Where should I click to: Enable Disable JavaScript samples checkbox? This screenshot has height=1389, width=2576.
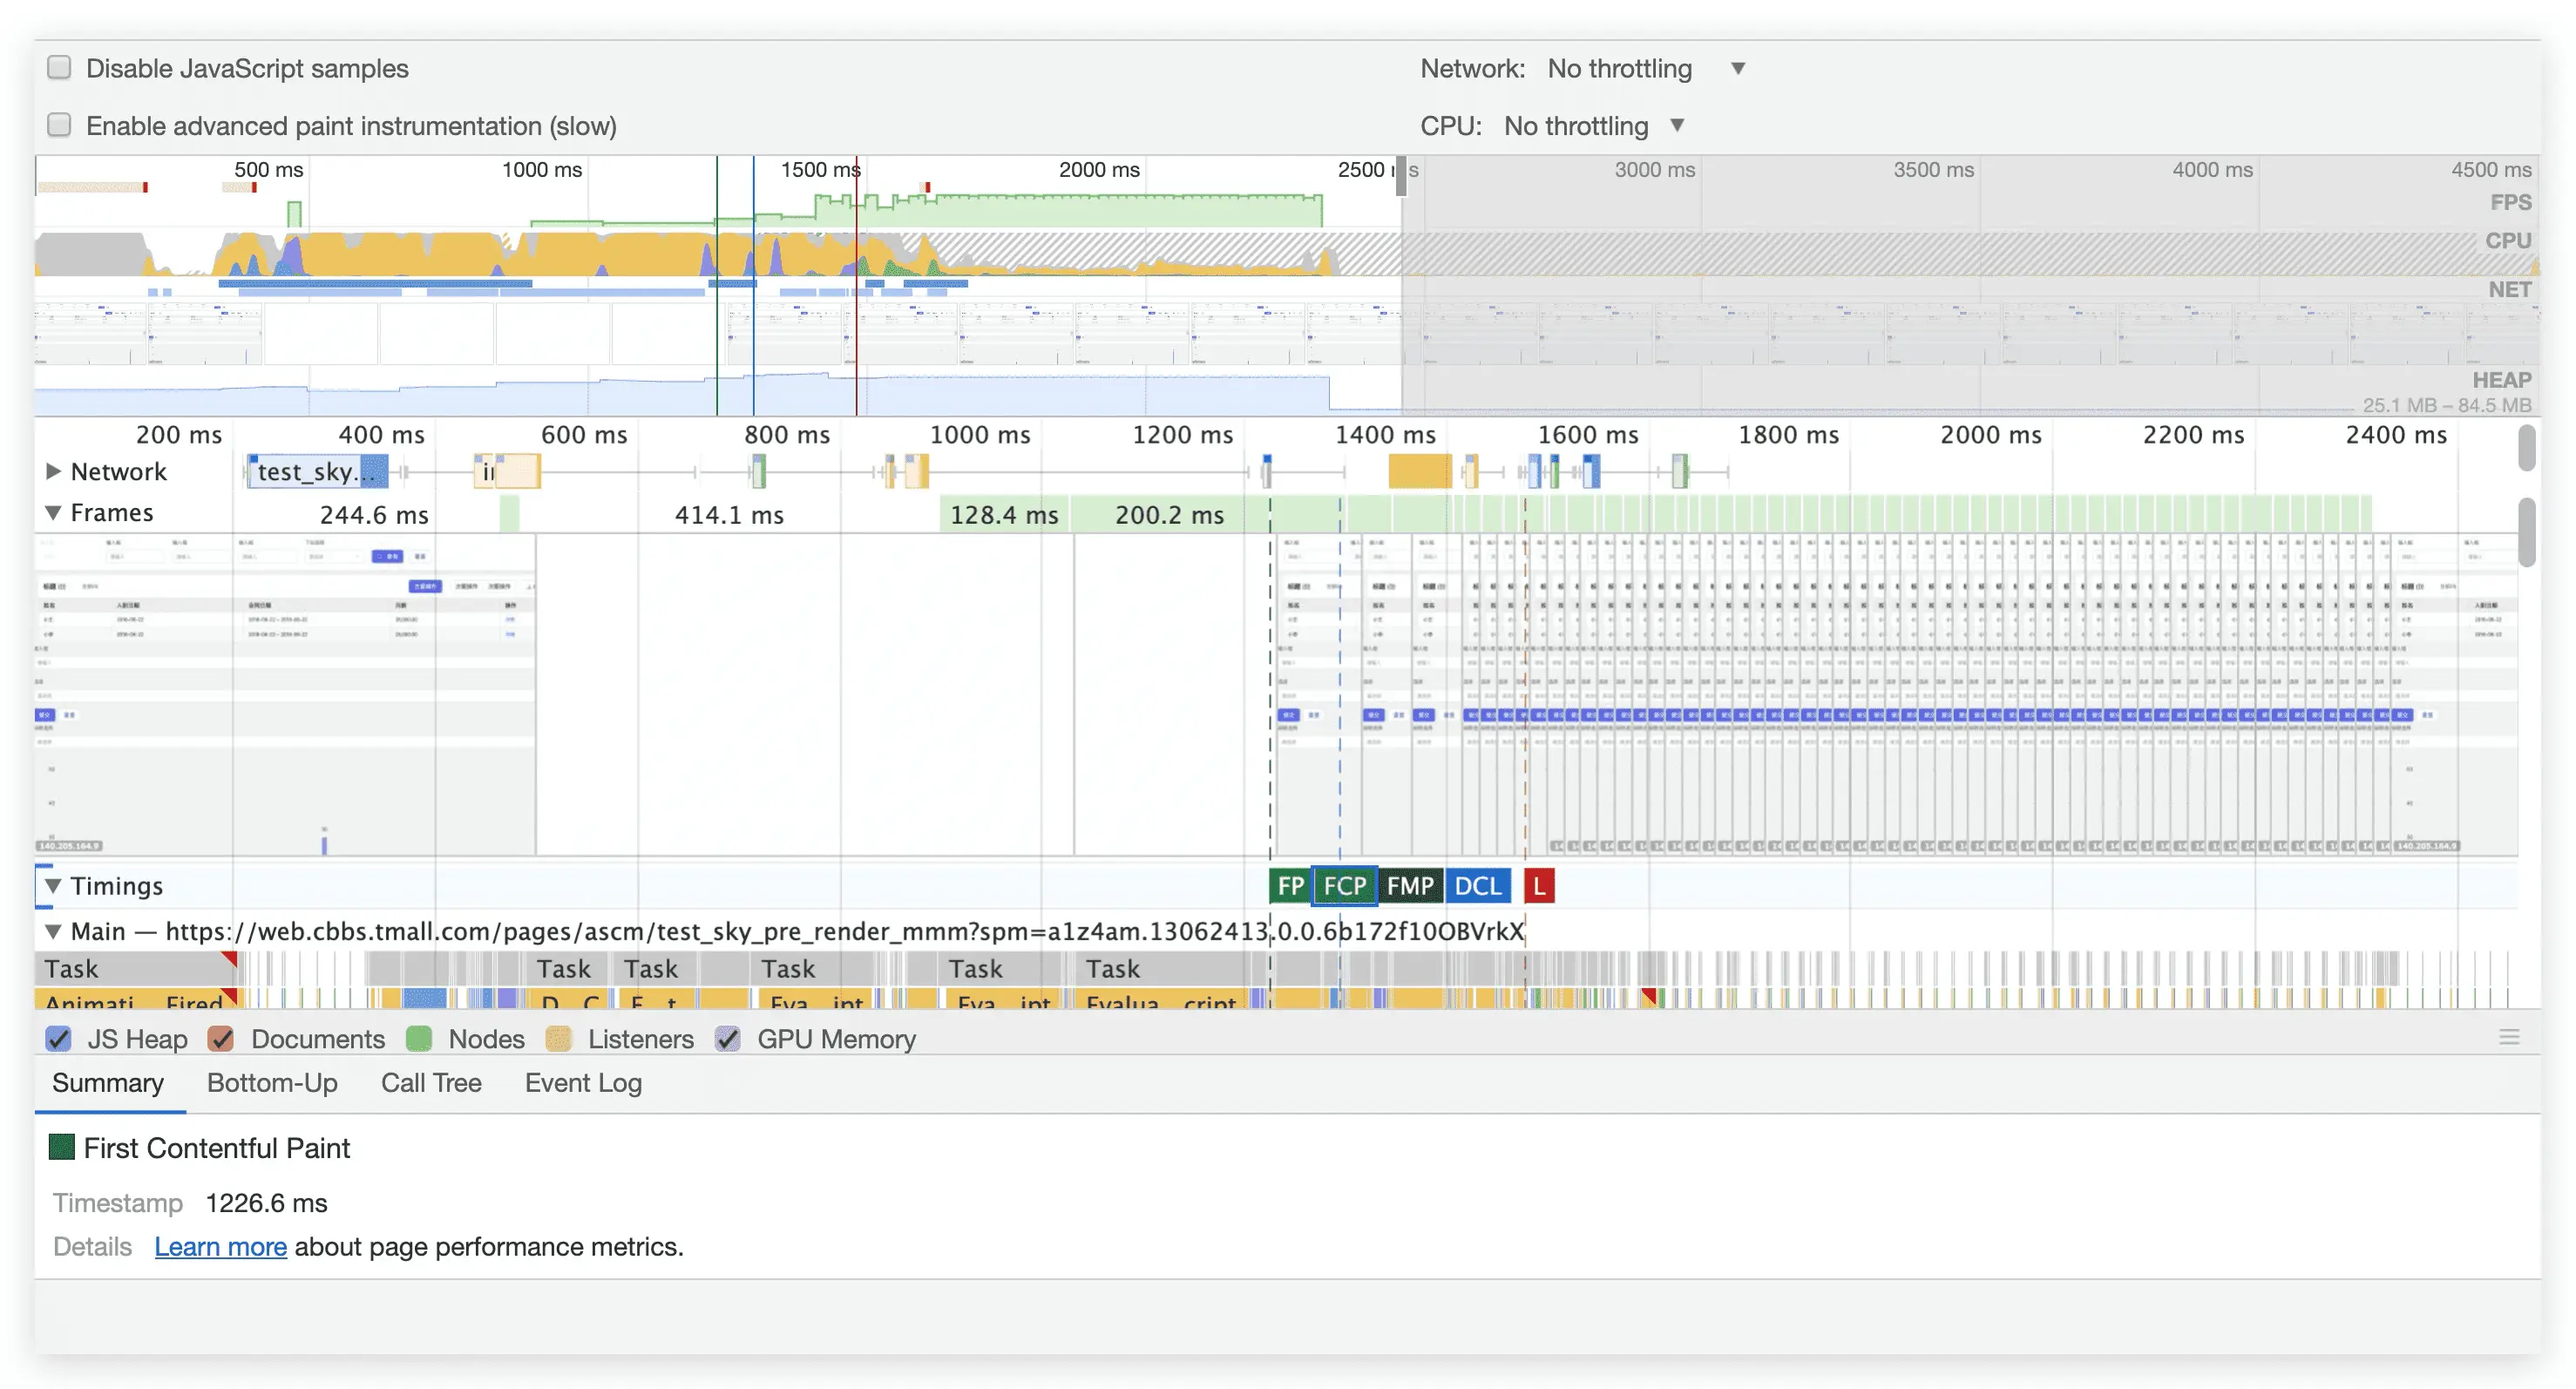pyautogui.click(x=60, y=68)
